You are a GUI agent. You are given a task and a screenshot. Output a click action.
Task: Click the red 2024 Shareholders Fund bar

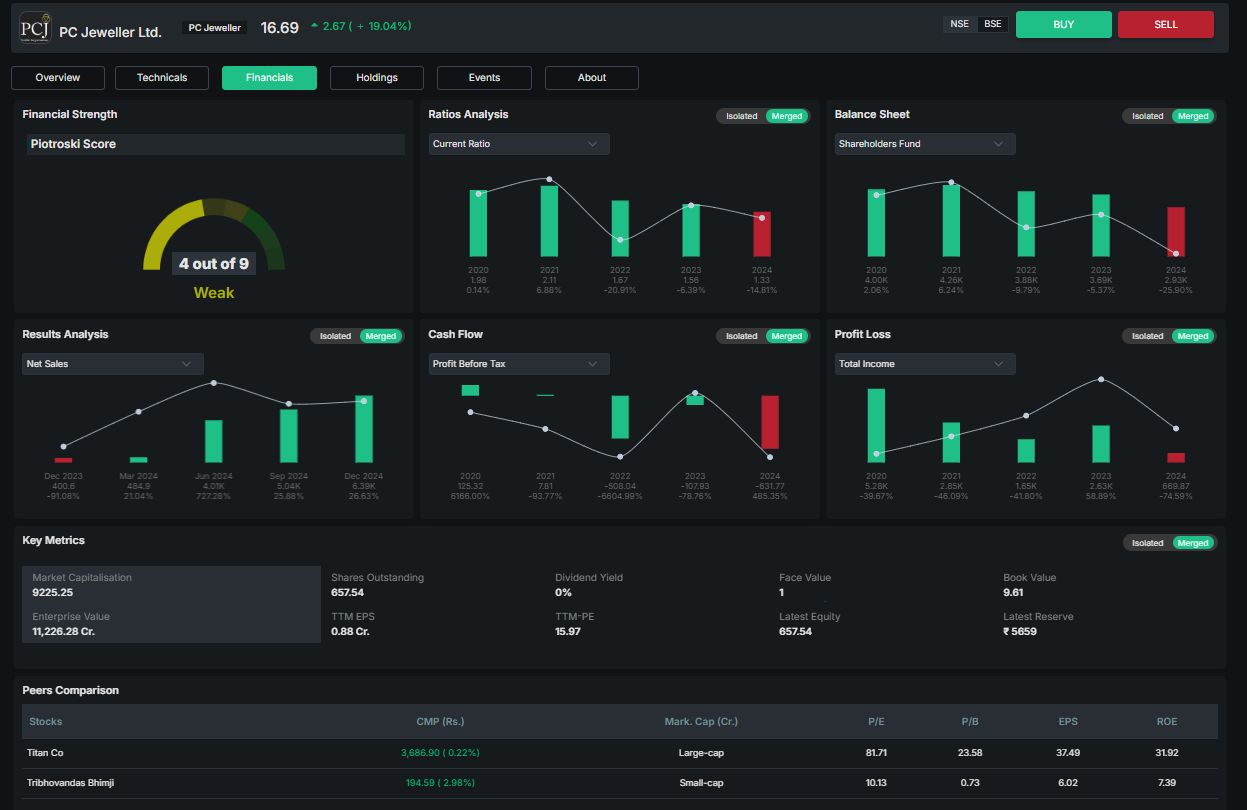pyautogui.click(x=1176, y=232)
